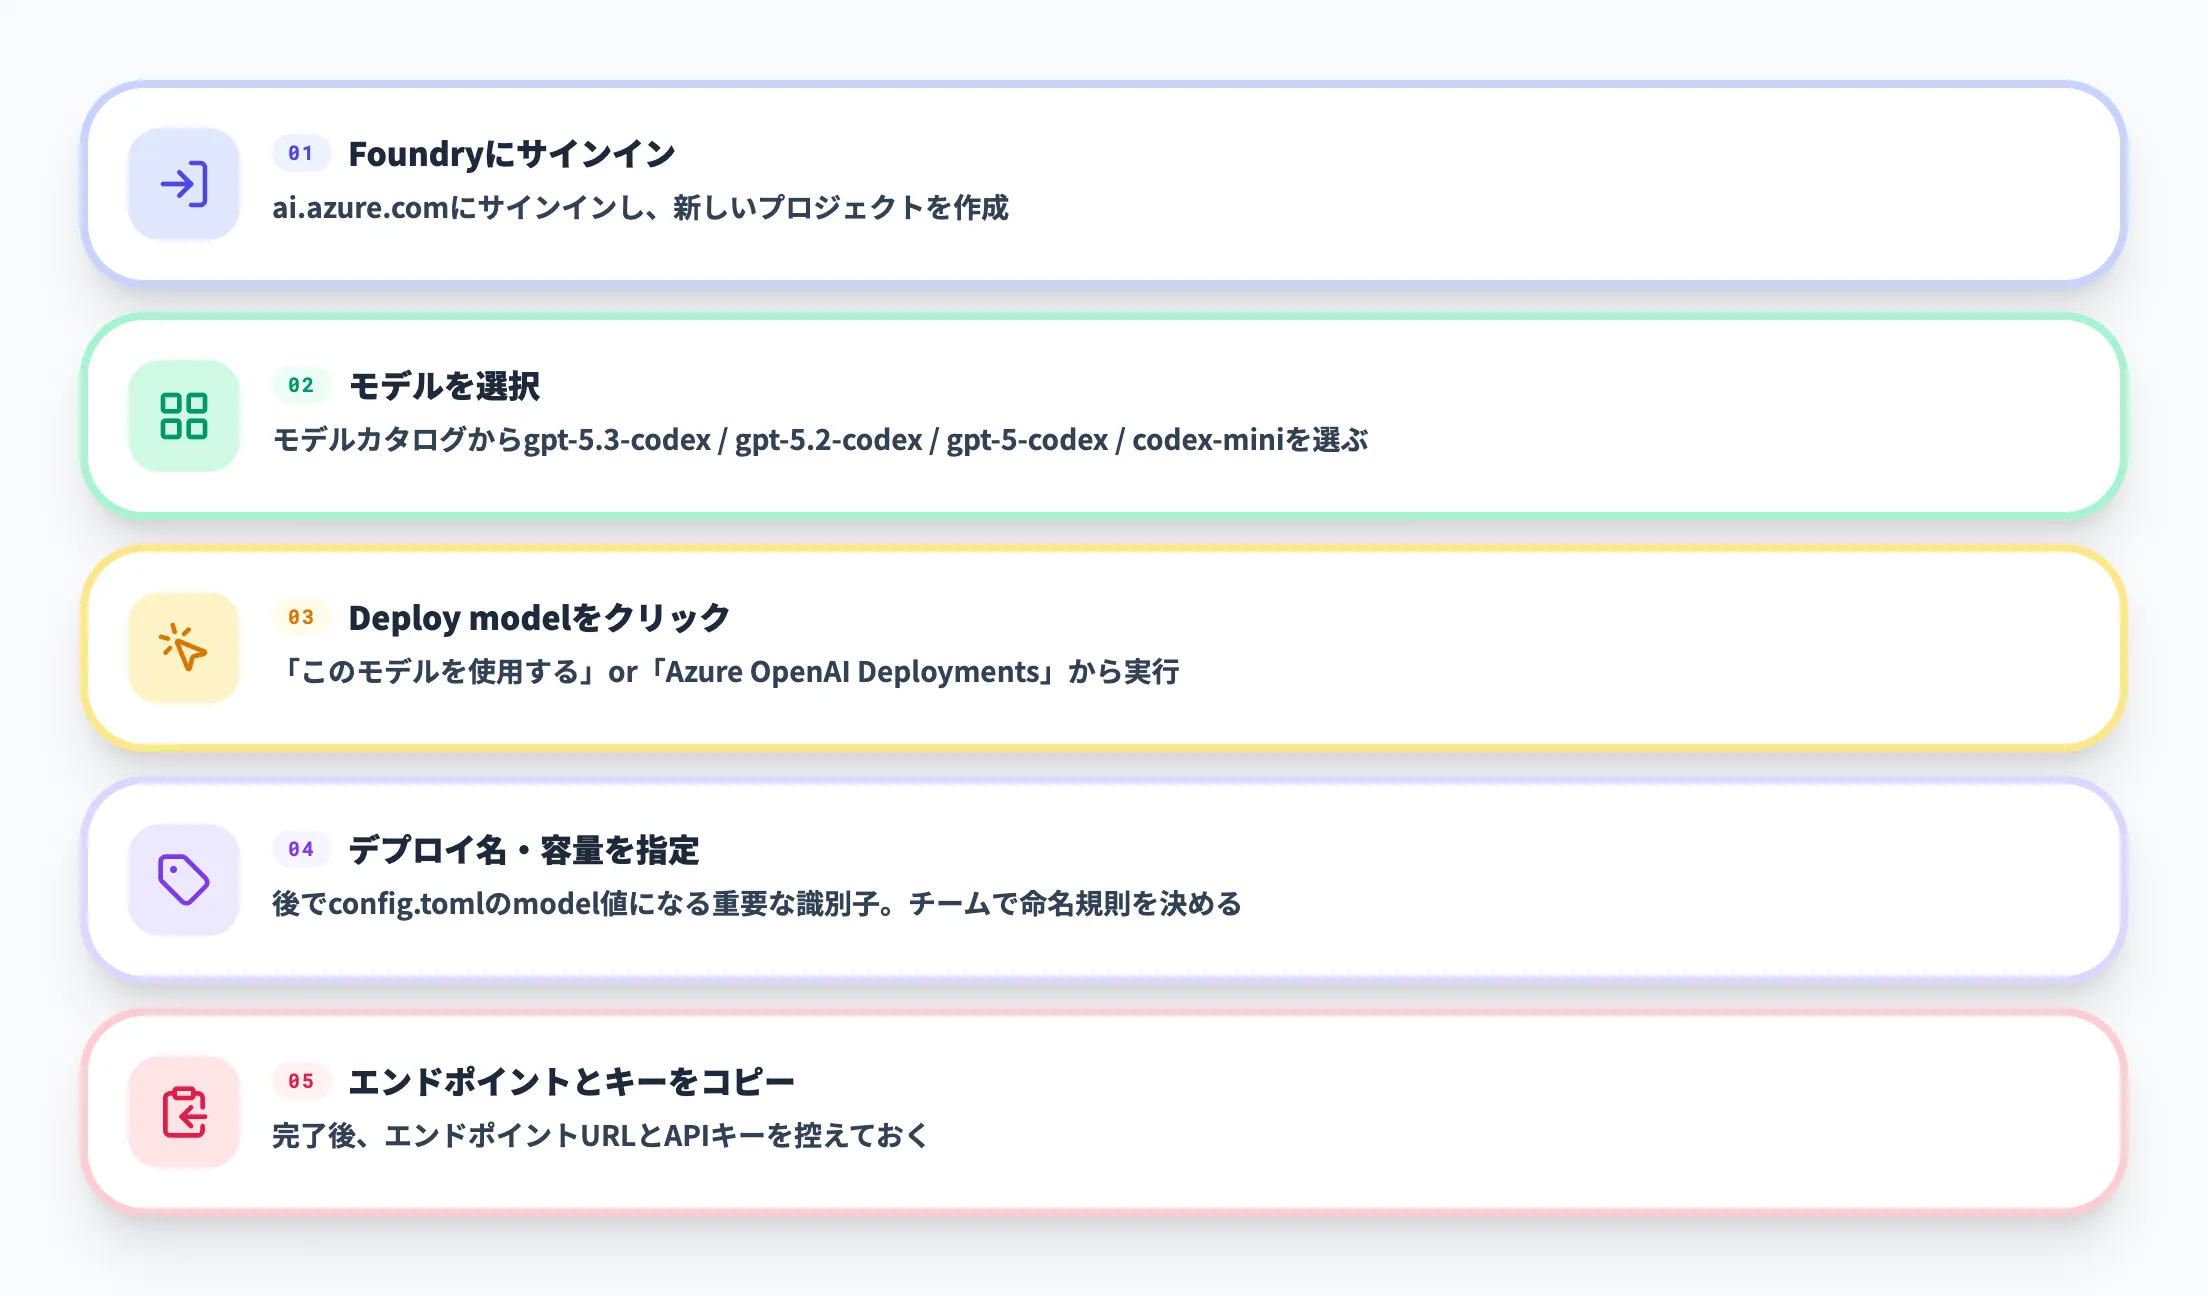Click the description mentioning config.toml
2208x1296 pixels.
coord(757,904)
